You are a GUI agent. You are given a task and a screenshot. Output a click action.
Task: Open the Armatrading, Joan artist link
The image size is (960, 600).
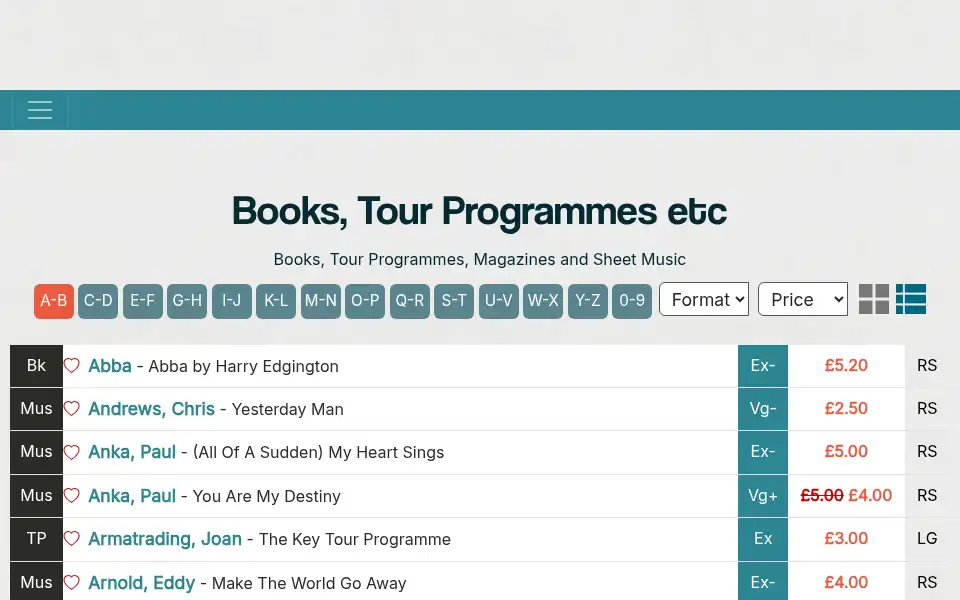[x=165, y=538]
